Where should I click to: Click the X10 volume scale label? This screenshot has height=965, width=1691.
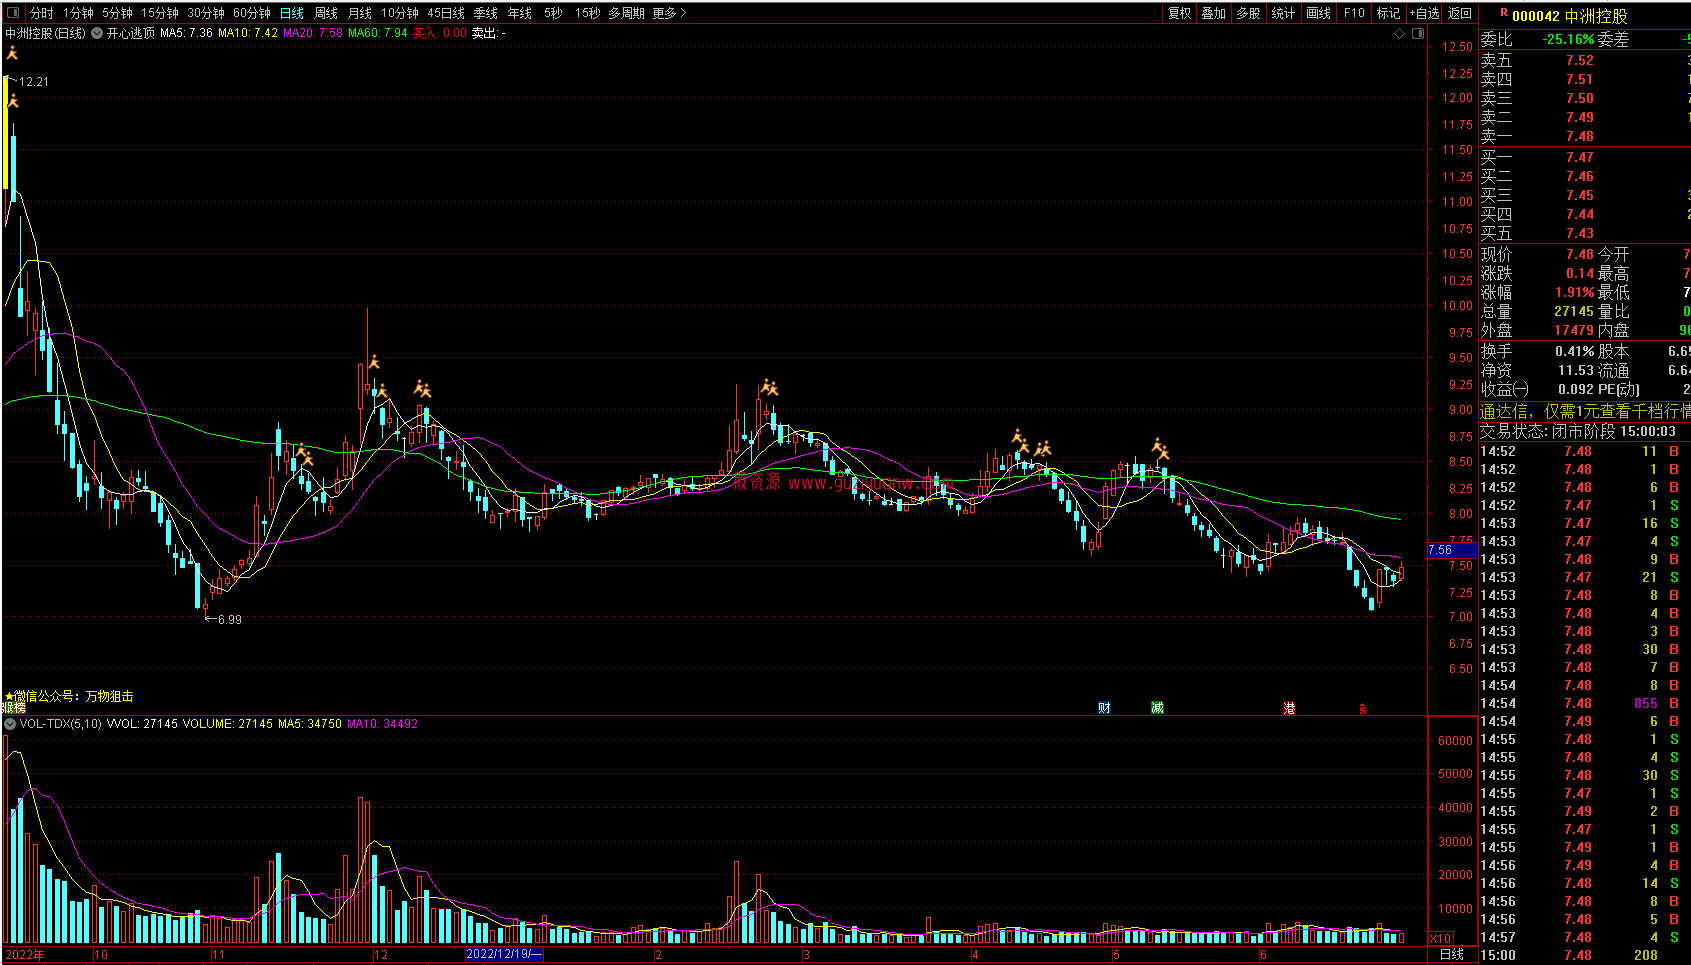[x=1440, y=938]
